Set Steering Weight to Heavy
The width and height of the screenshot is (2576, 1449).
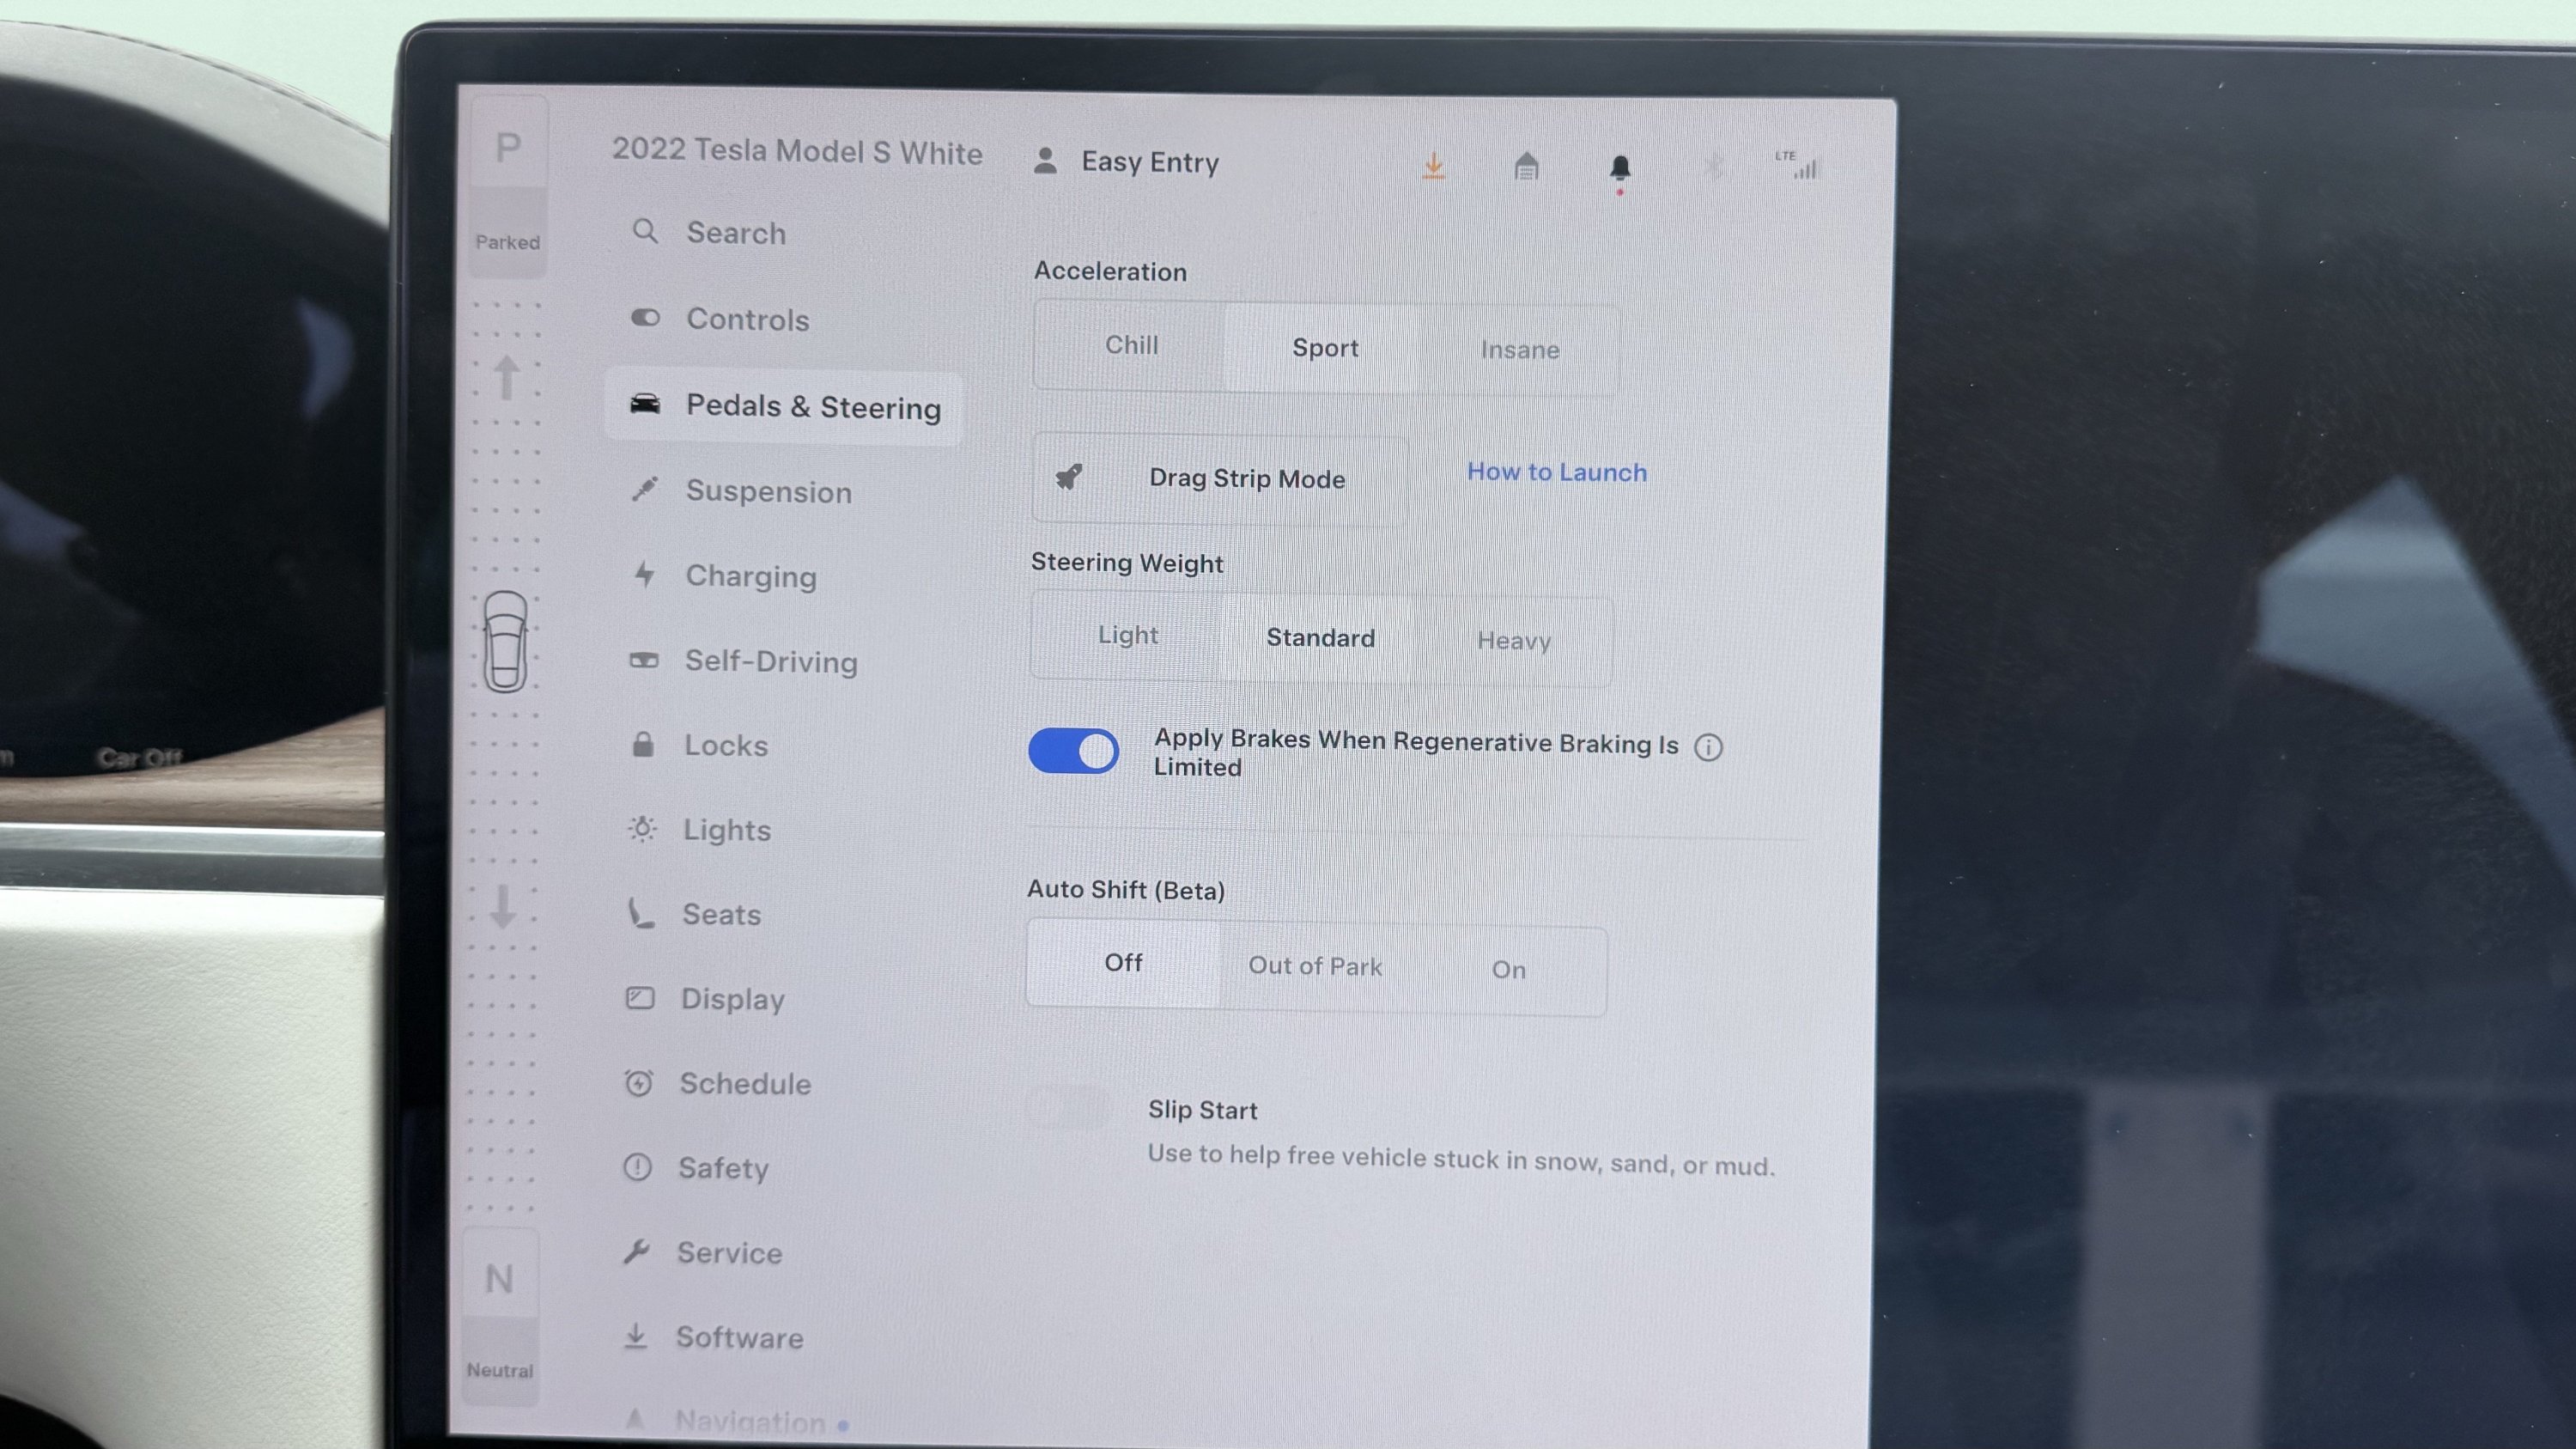1514,641
